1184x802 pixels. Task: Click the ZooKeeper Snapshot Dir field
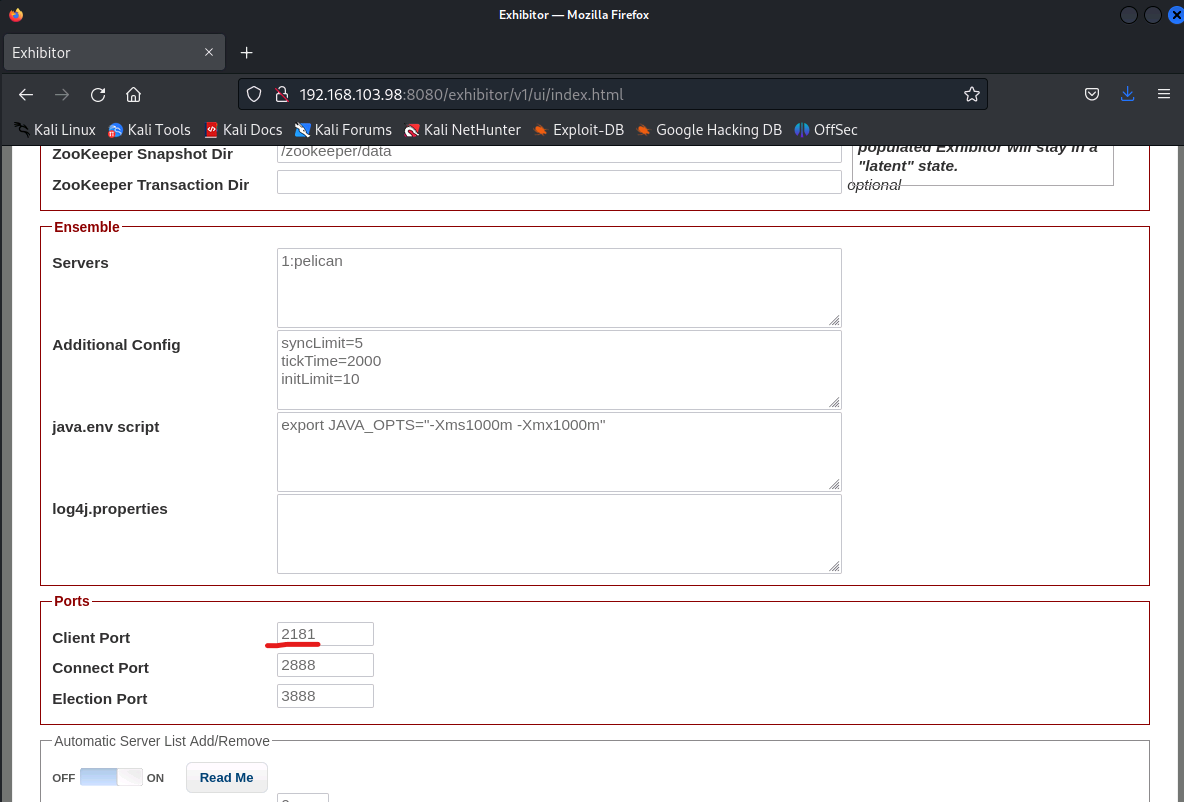[559, 153]
